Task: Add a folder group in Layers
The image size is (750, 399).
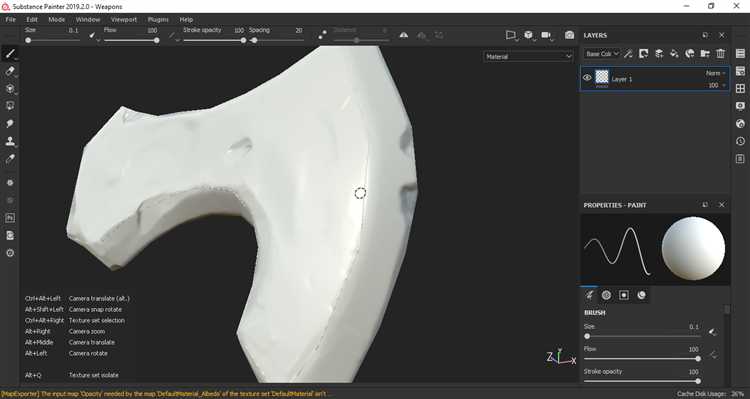Action: click(705, 54)
